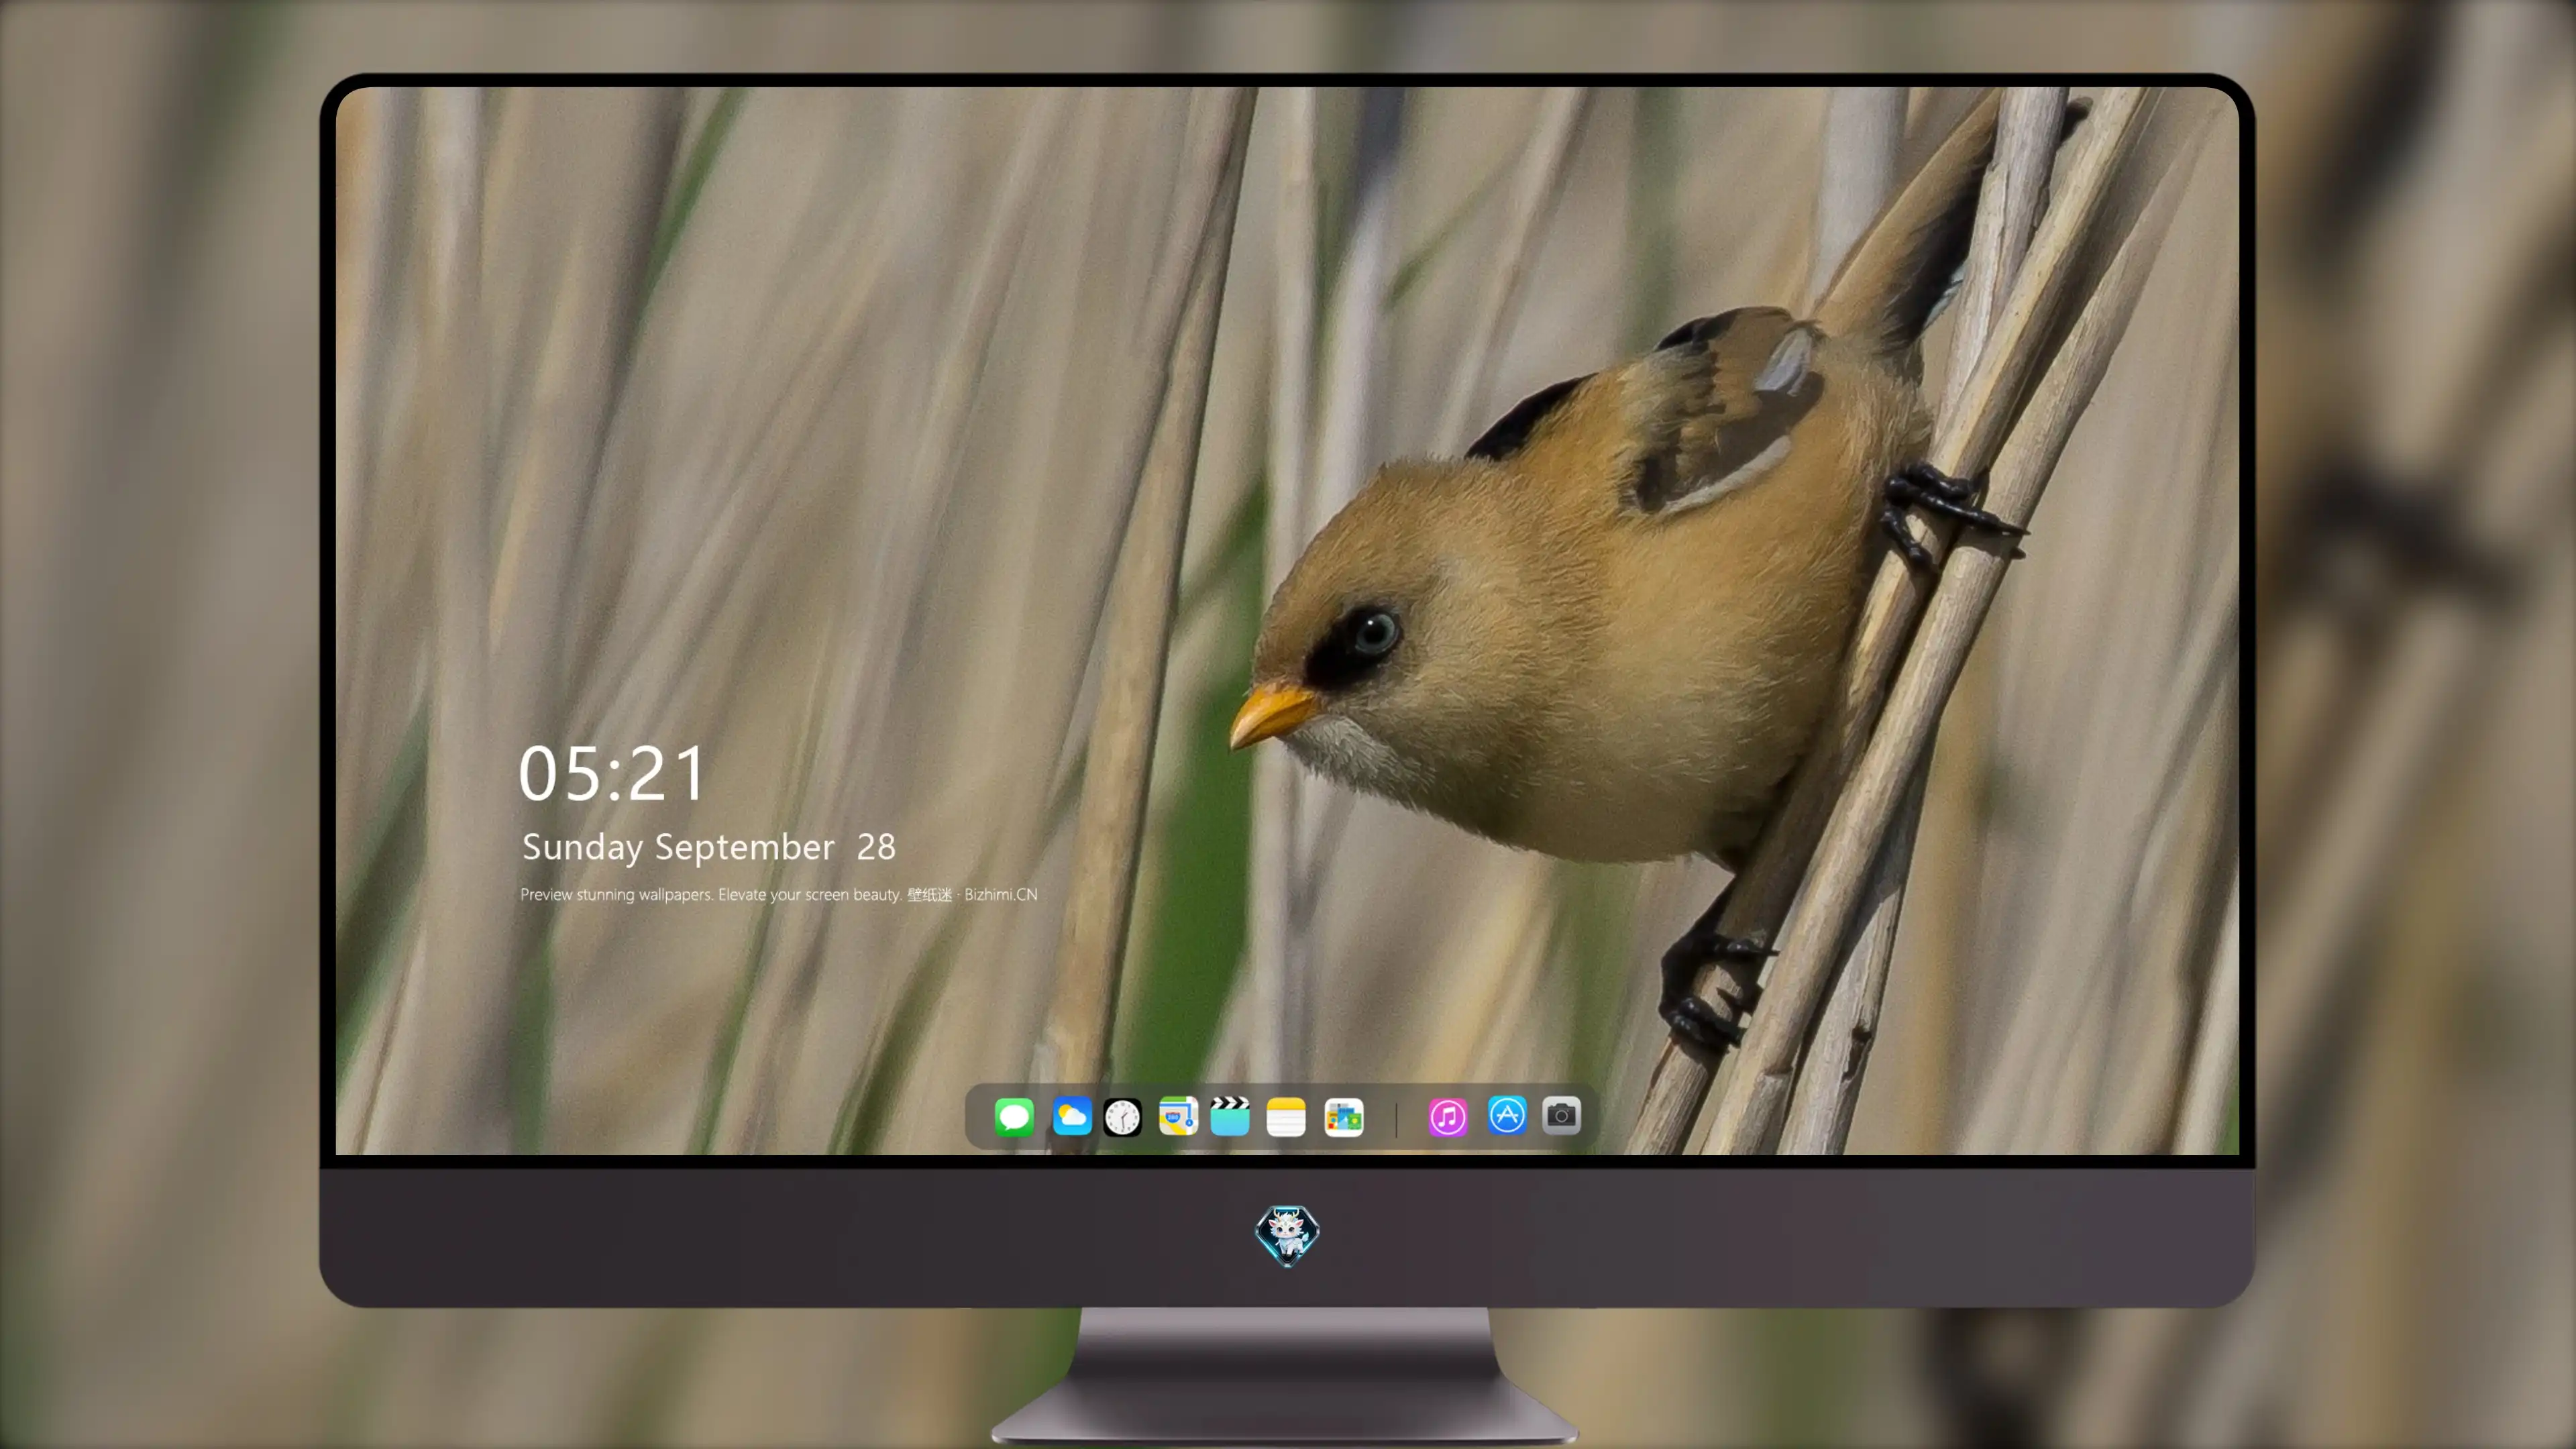Open the Weather app in dock
2576x1449 pixels.
[x=1071, y=1116]
